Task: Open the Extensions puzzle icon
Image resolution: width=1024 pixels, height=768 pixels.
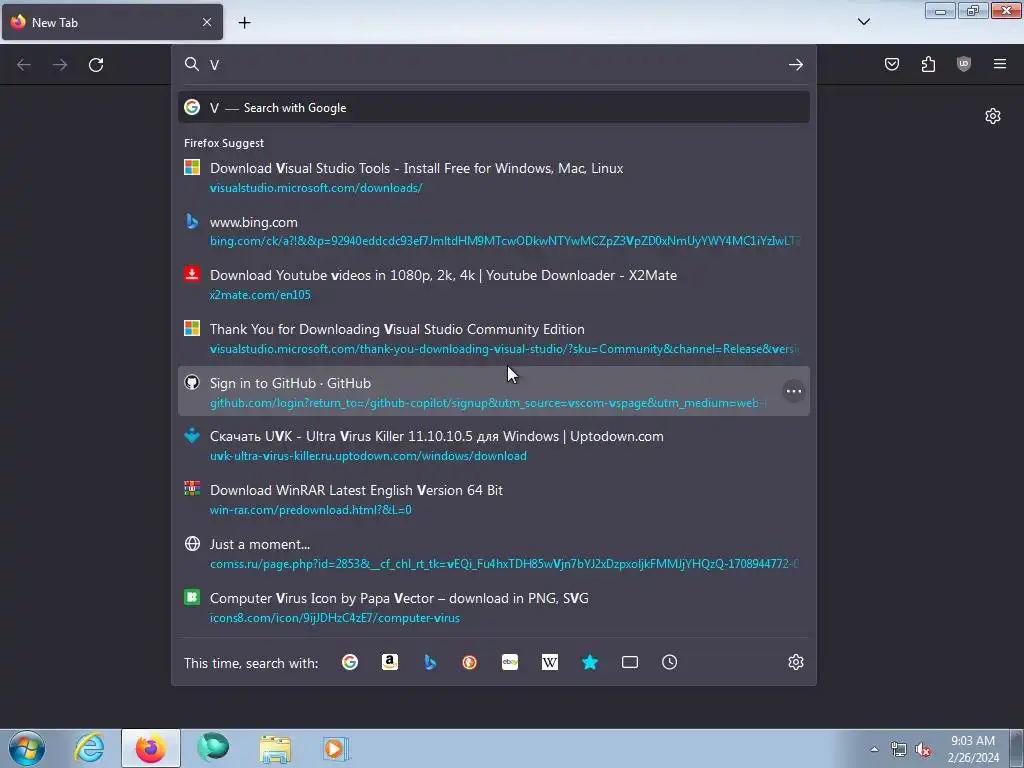Action: [928, 64]
